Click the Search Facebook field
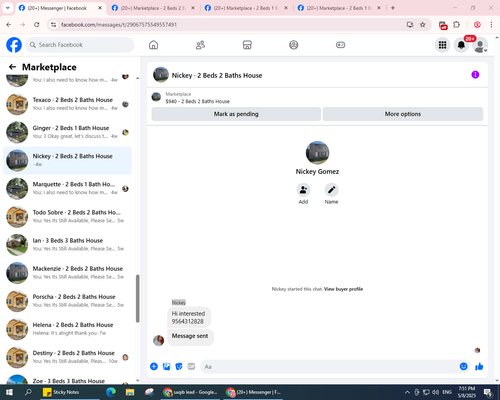The height and width of the screenshot is (400, 500). [80, 45]
